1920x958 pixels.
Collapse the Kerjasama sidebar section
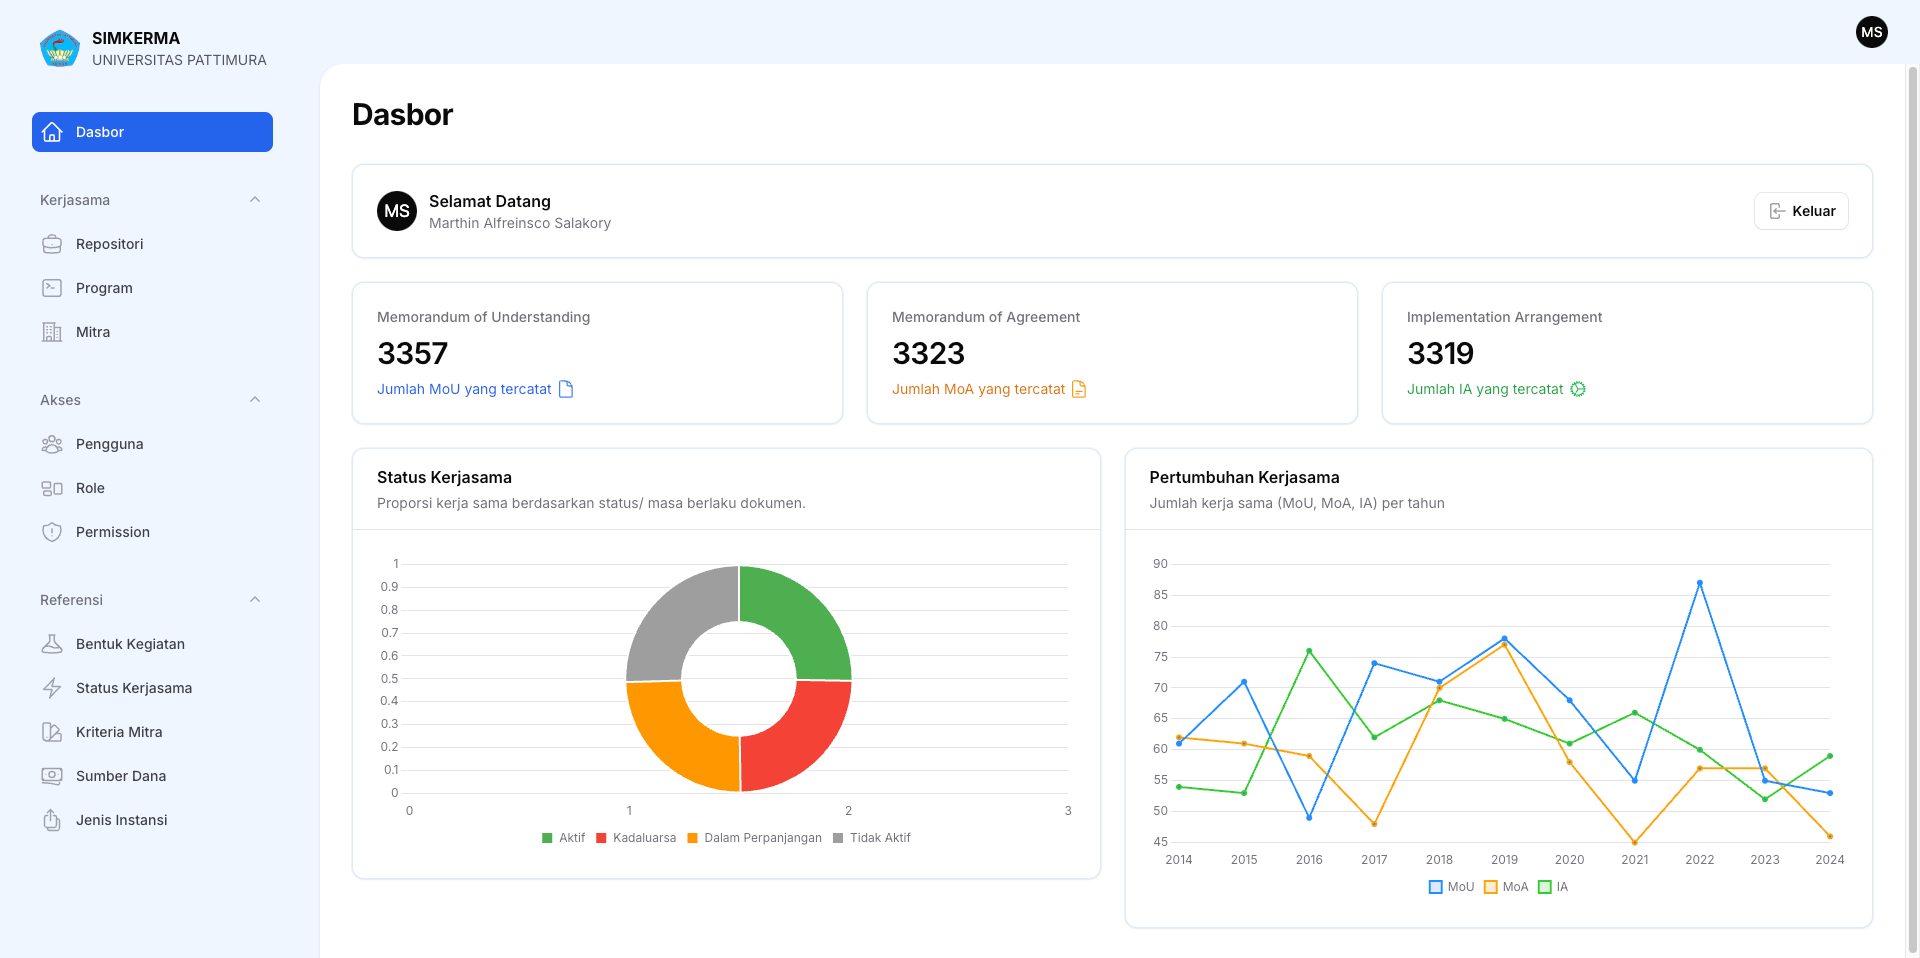pyautogui.click(x=256, y=199)
